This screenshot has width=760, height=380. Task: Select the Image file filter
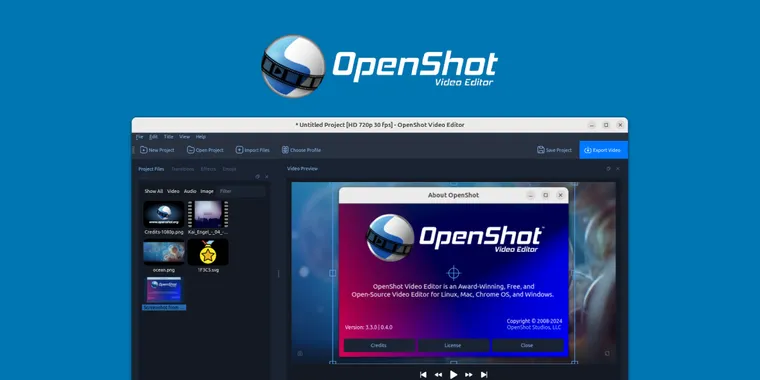click(207, 191)
